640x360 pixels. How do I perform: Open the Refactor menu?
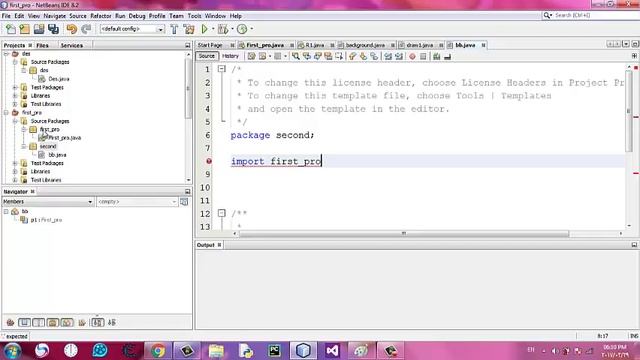coord(100,16)
